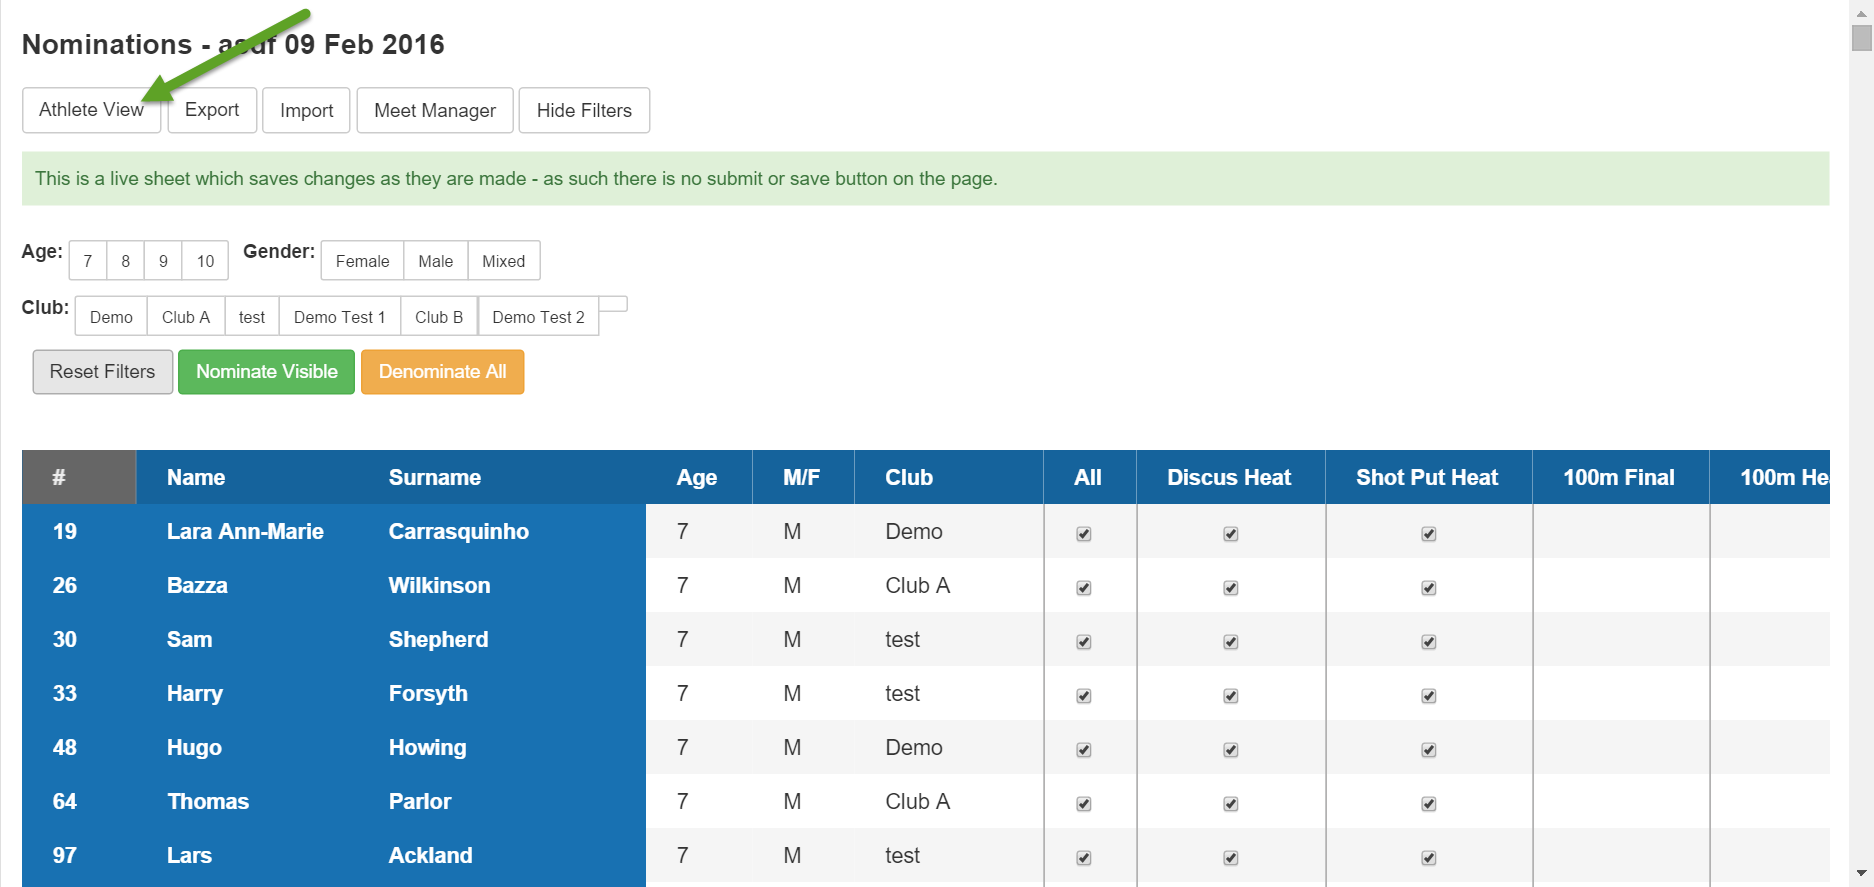Screen dimensions: 1874x887
Task: Uncheck Shot Put Heat for Bazza Wilkinson
Action: point(1429,588)
